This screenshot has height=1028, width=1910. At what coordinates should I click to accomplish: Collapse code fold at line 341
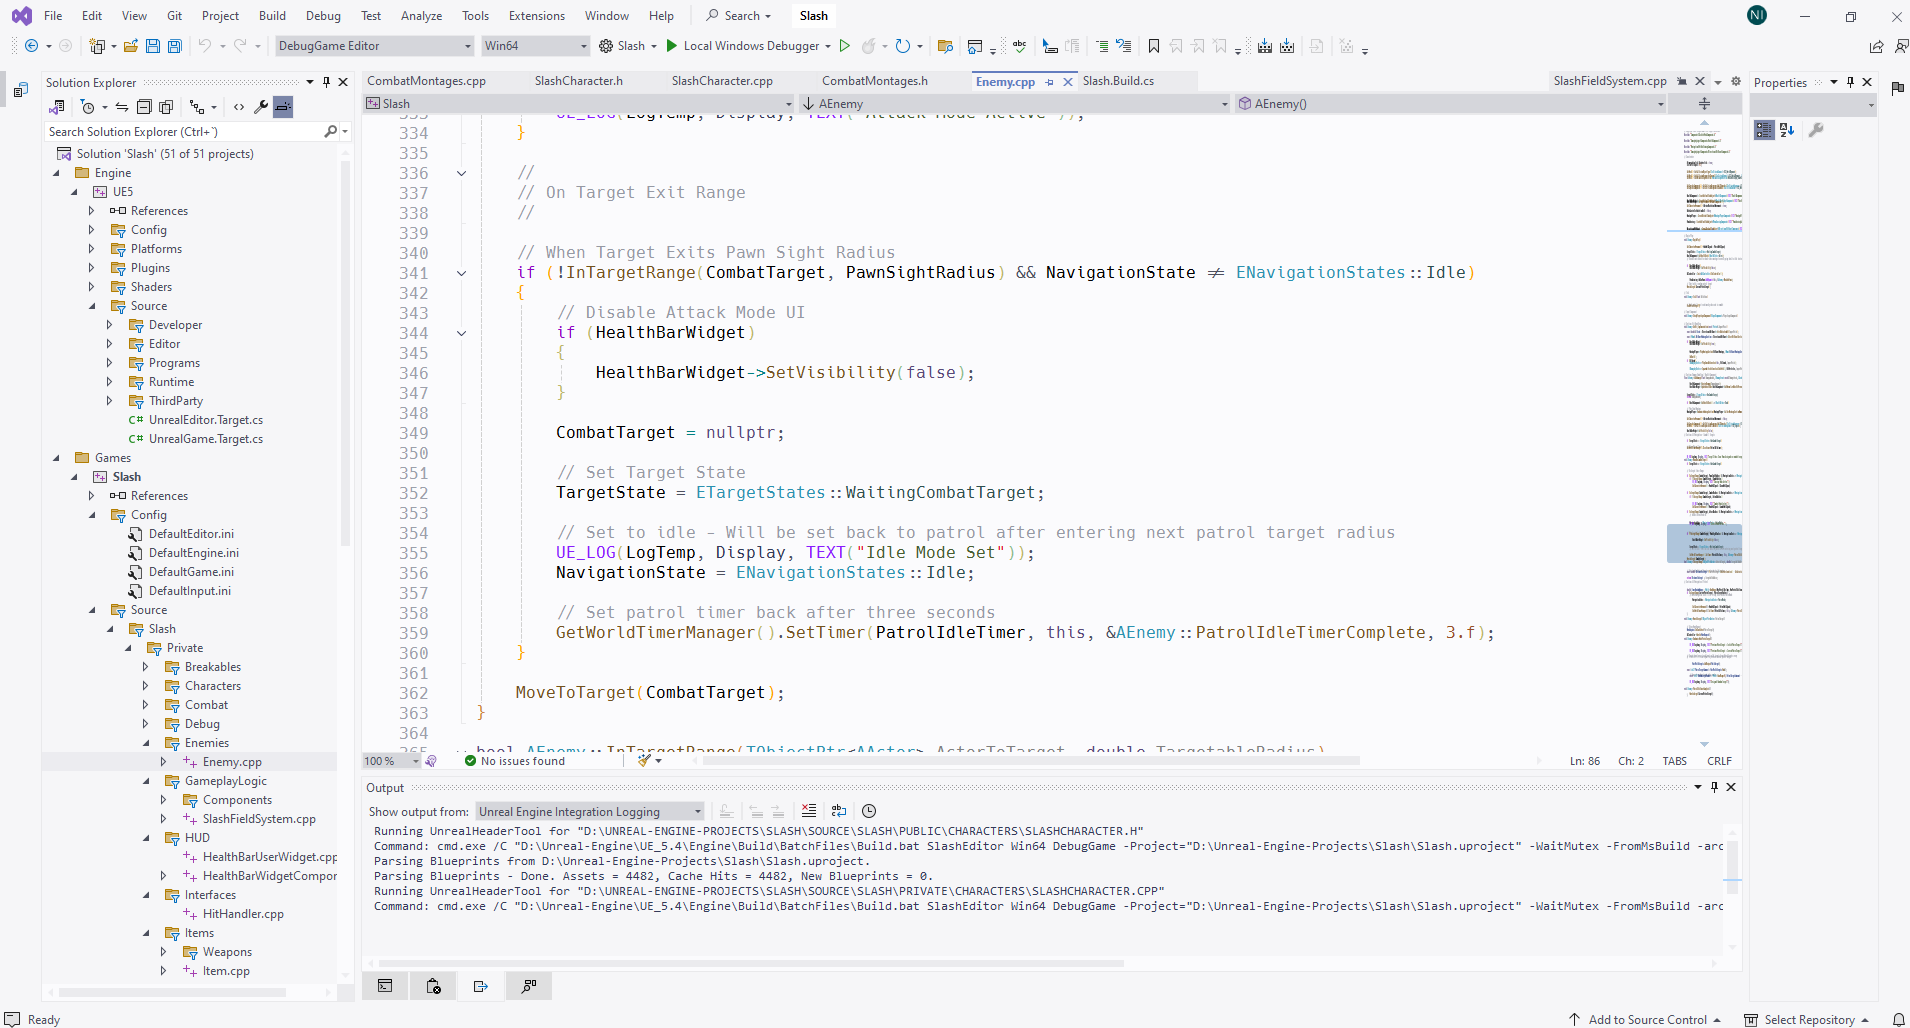(x=462, y=273)
